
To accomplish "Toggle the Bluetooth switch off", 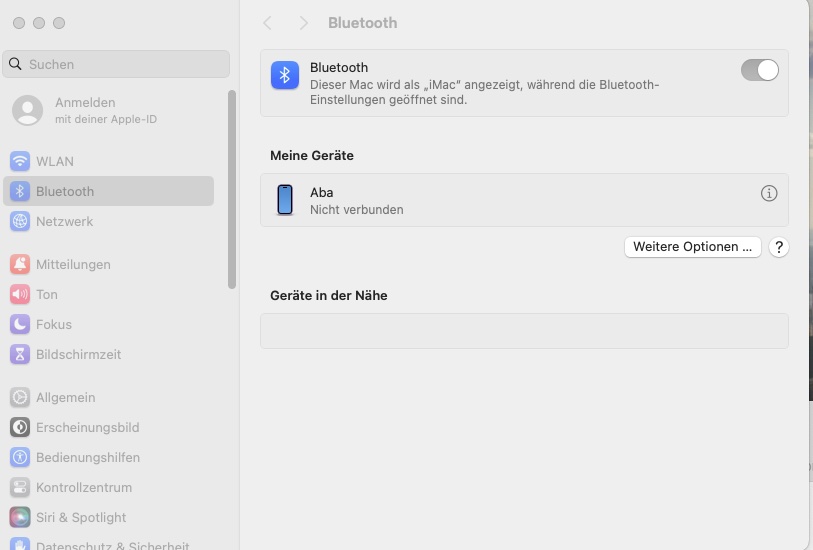I will click(759, 70).
